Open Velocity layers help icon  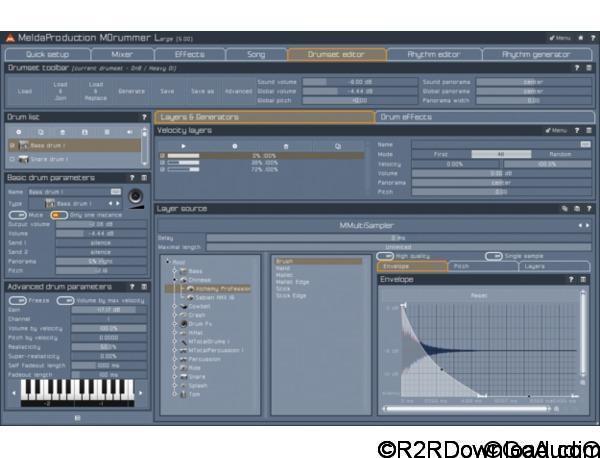click(x=577, y=130)
